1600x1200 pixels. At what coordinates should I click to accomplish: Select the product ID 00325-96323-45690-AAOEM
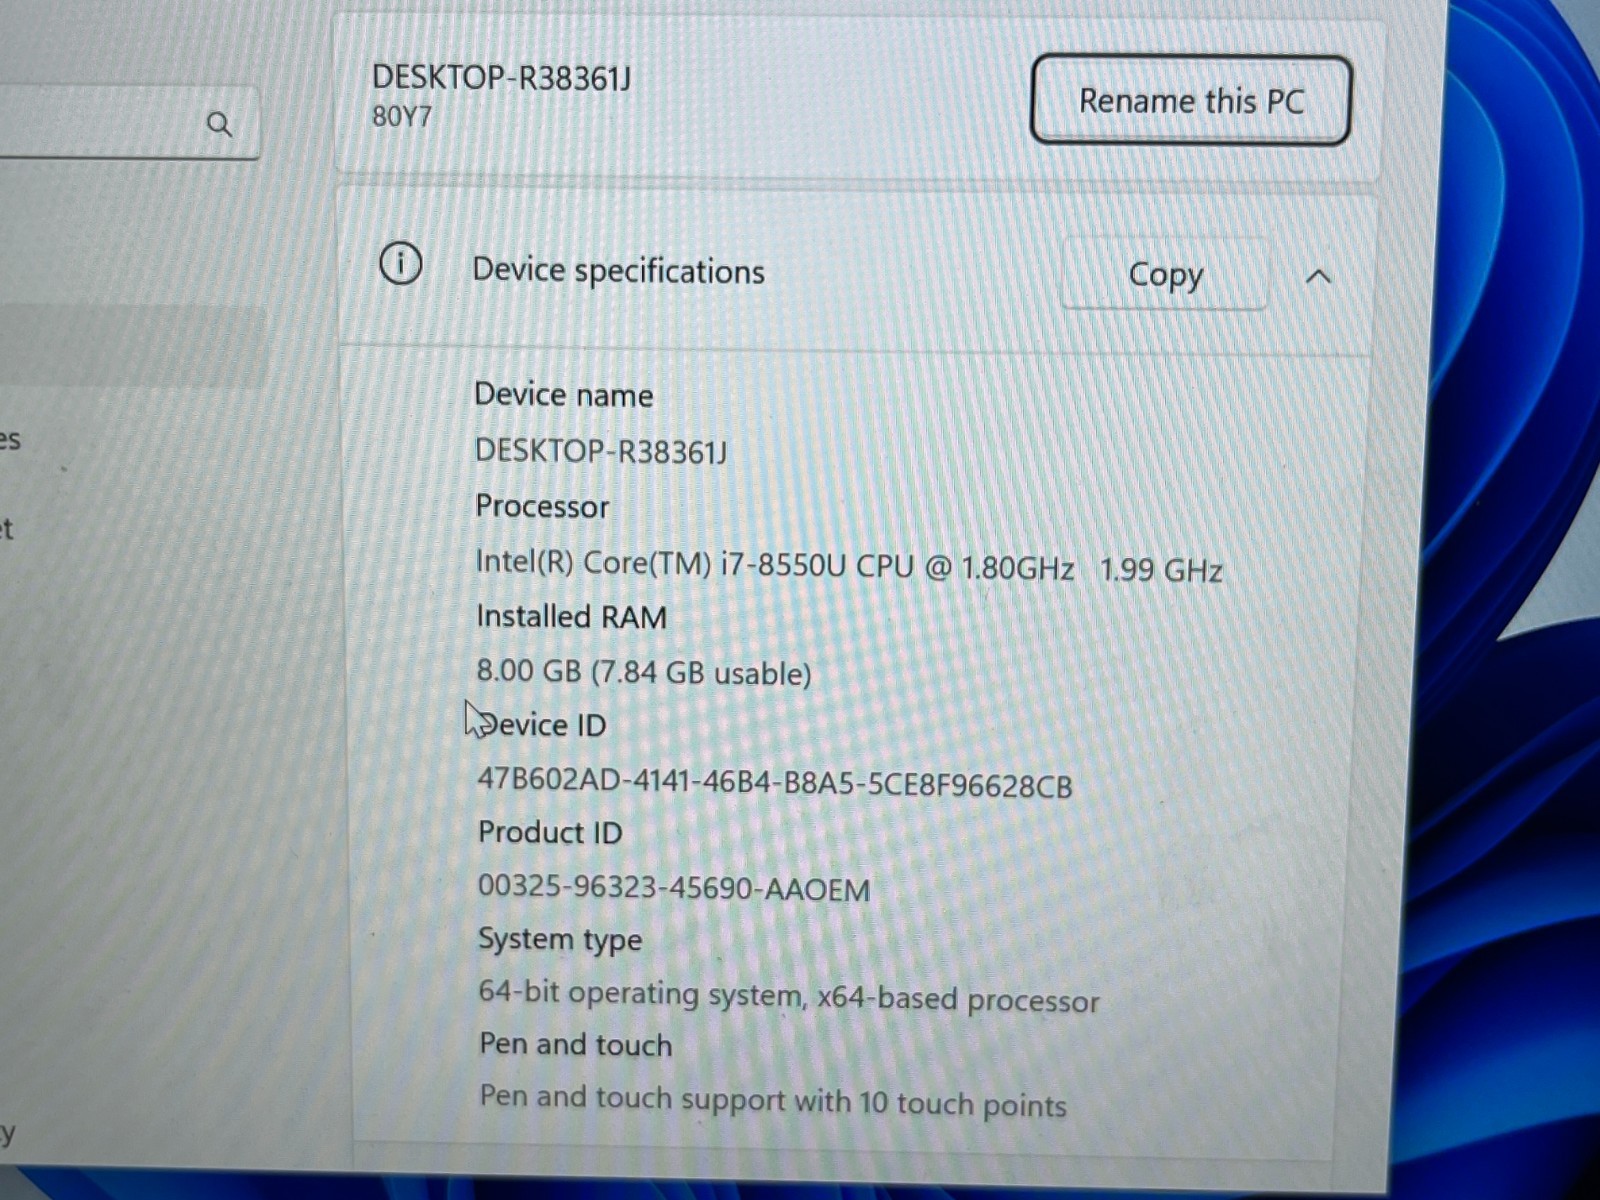click(674, 888)
